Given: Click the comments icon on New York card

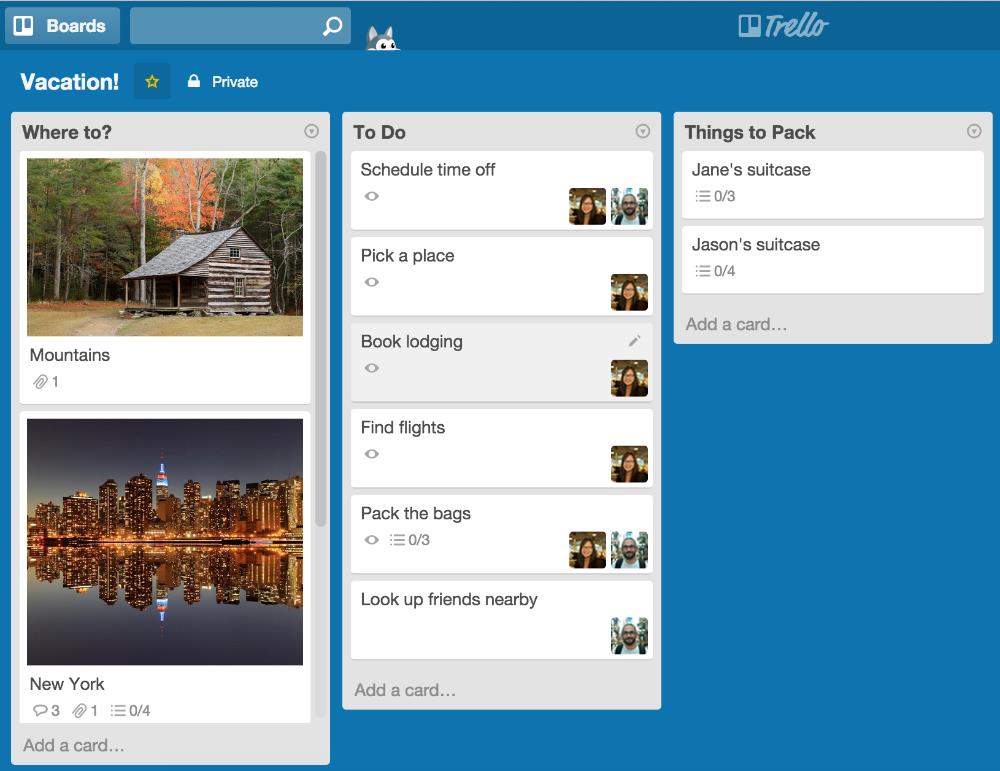Looking at the screenshot, I should click(40, 710).
